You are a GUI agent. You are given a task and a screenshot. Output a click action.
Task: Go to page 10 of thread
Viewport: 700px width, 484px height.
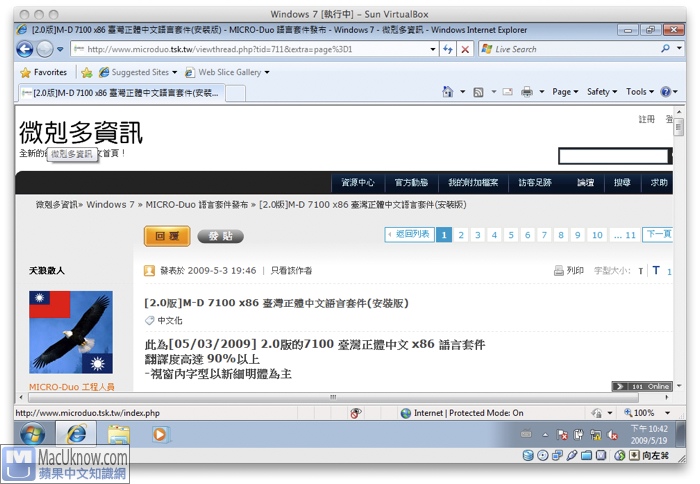[597, 235]
